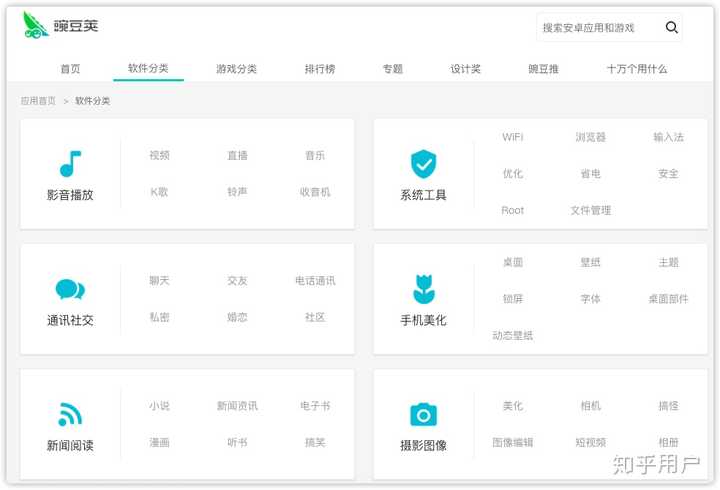Open the 排行榜 tab
The width and height of the screenshot is (720, 490).
320,69
